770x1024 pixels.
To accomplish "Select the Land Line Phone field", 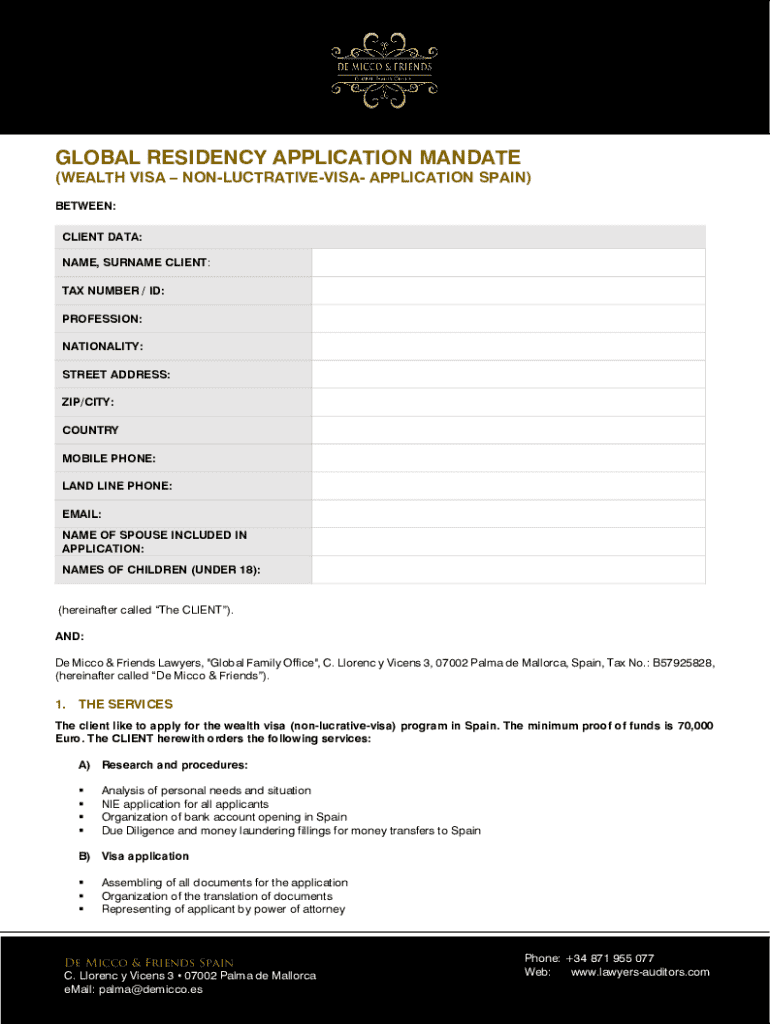I will pos(508,486).
